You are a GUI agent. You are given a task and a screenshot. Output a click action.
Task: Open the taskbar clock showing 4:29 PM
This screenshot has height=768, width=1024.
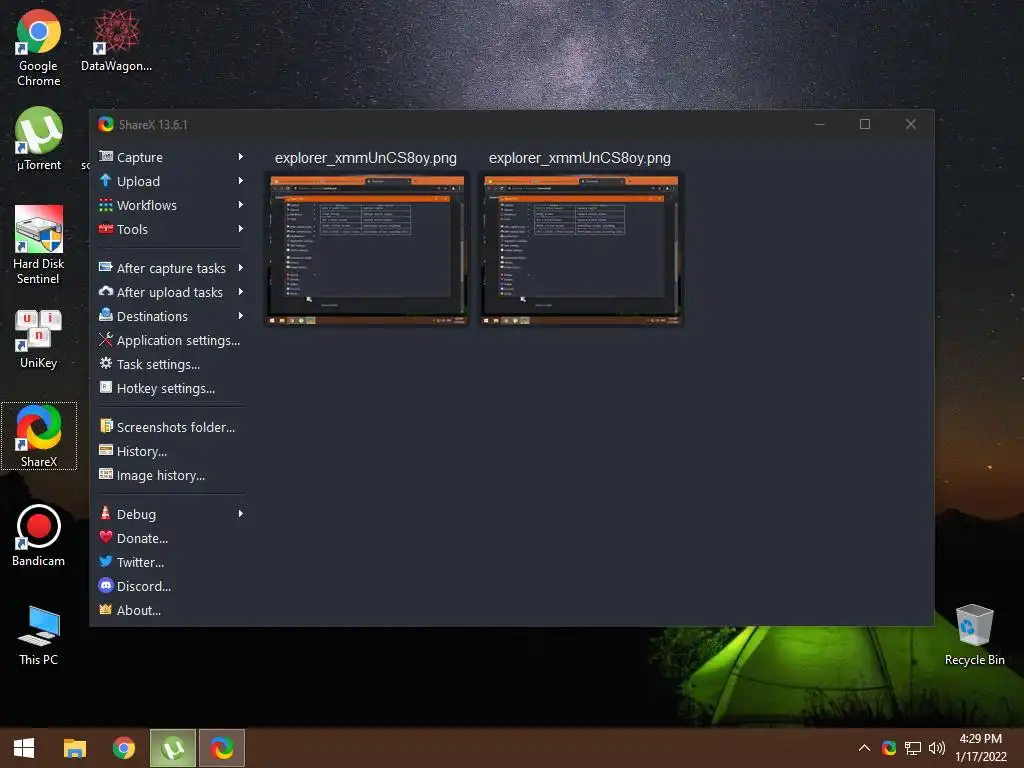click(981, 748)
